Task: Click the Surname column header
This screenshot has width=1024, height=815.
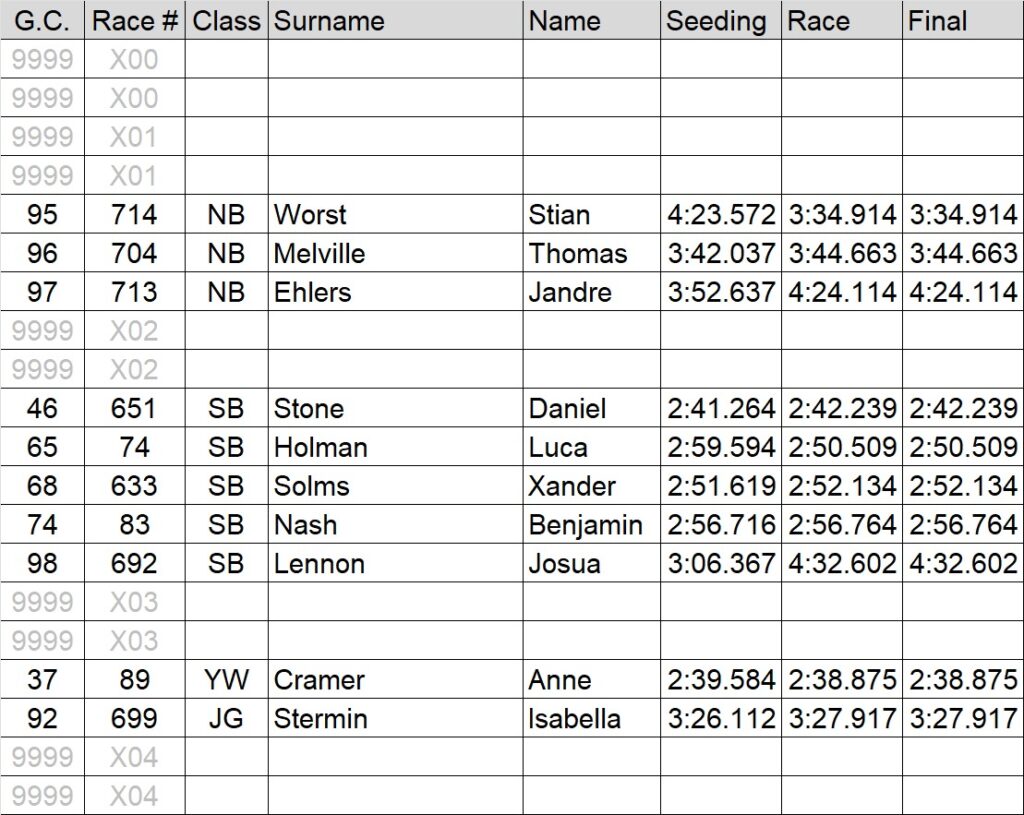Action: click(395, 20)
